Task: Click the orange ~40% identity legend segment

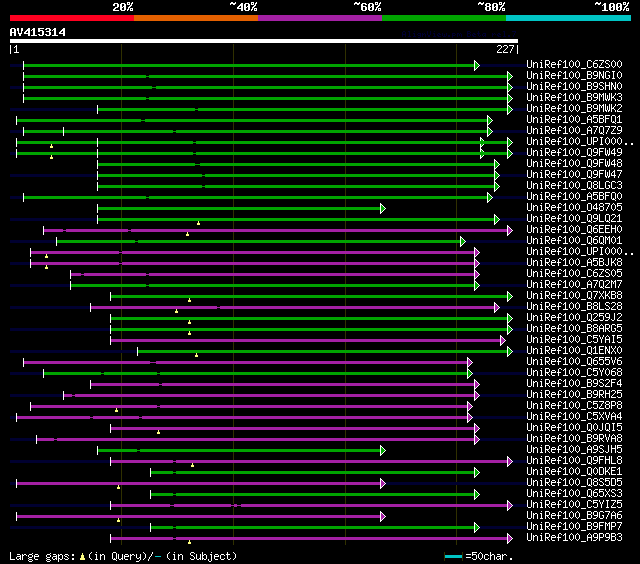Action: (x=196, y=18)
